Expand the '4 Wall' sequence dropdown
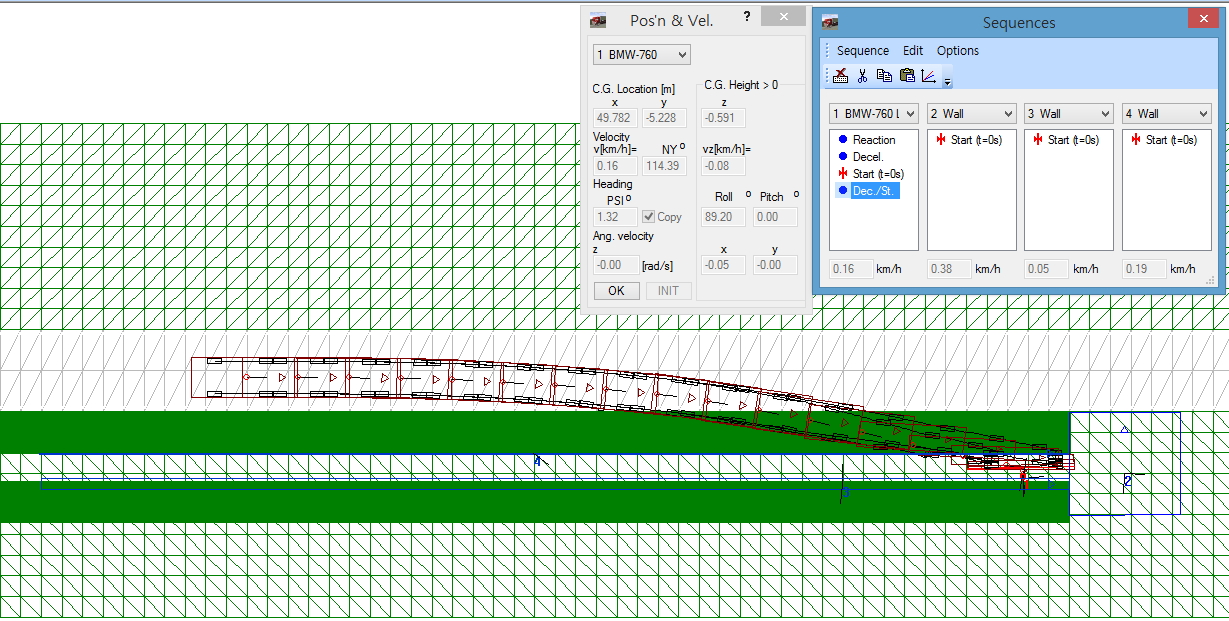1229x621 pixels. (x=1166, y=114)
